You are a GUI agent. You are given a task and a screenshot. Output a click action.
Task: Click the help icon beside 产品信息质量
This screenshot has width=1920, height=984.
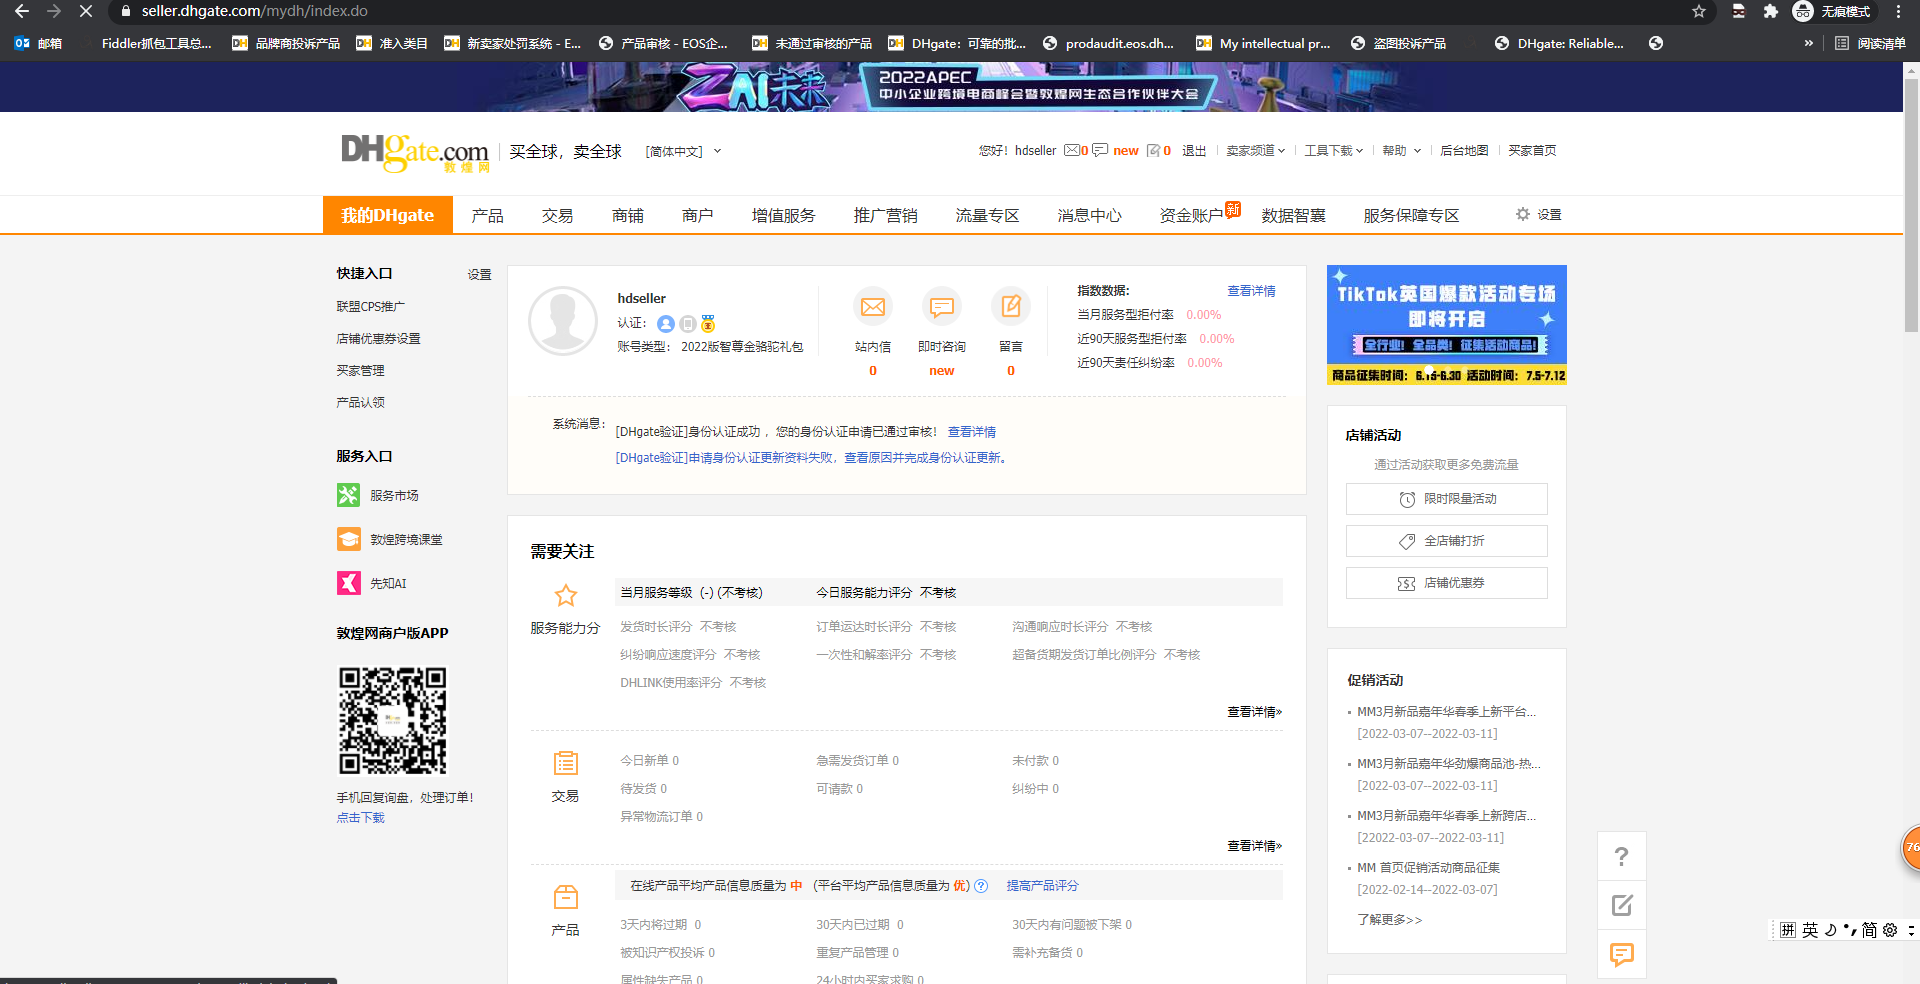pos(981,886)
